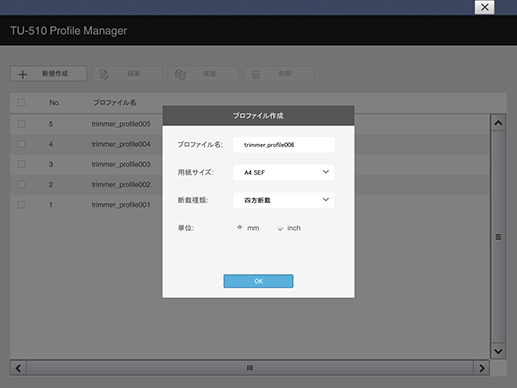Image resolution: width=517 pixels, height=388 pixels.
Task: Open the 用紙サイズ A4 SEF dropdown
Action: (x=284, y=172)
